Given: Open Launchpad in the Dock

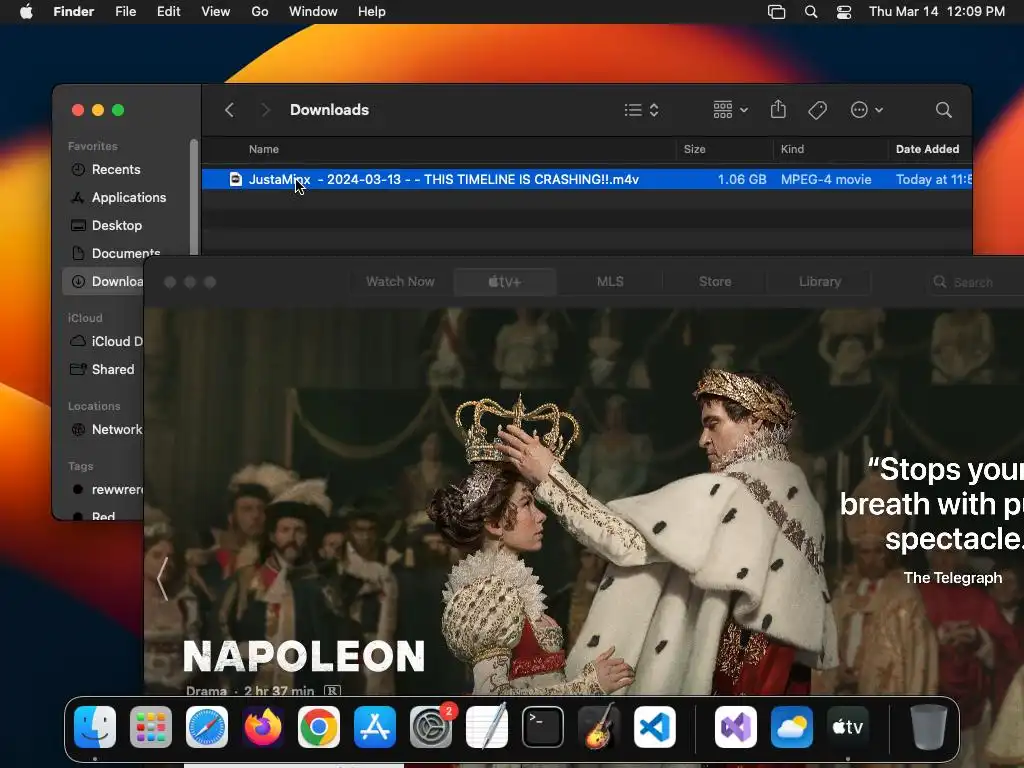Looking at the screenshot, I should pyautogui.click(x=151, y=727).
